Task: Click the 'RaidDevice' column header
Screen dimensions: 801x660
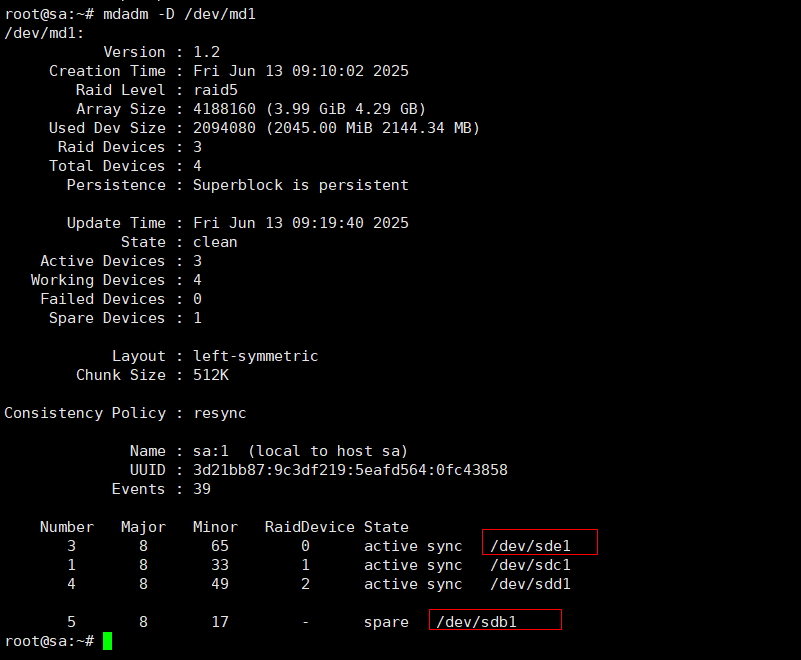Action: click(x=310, y=527)
